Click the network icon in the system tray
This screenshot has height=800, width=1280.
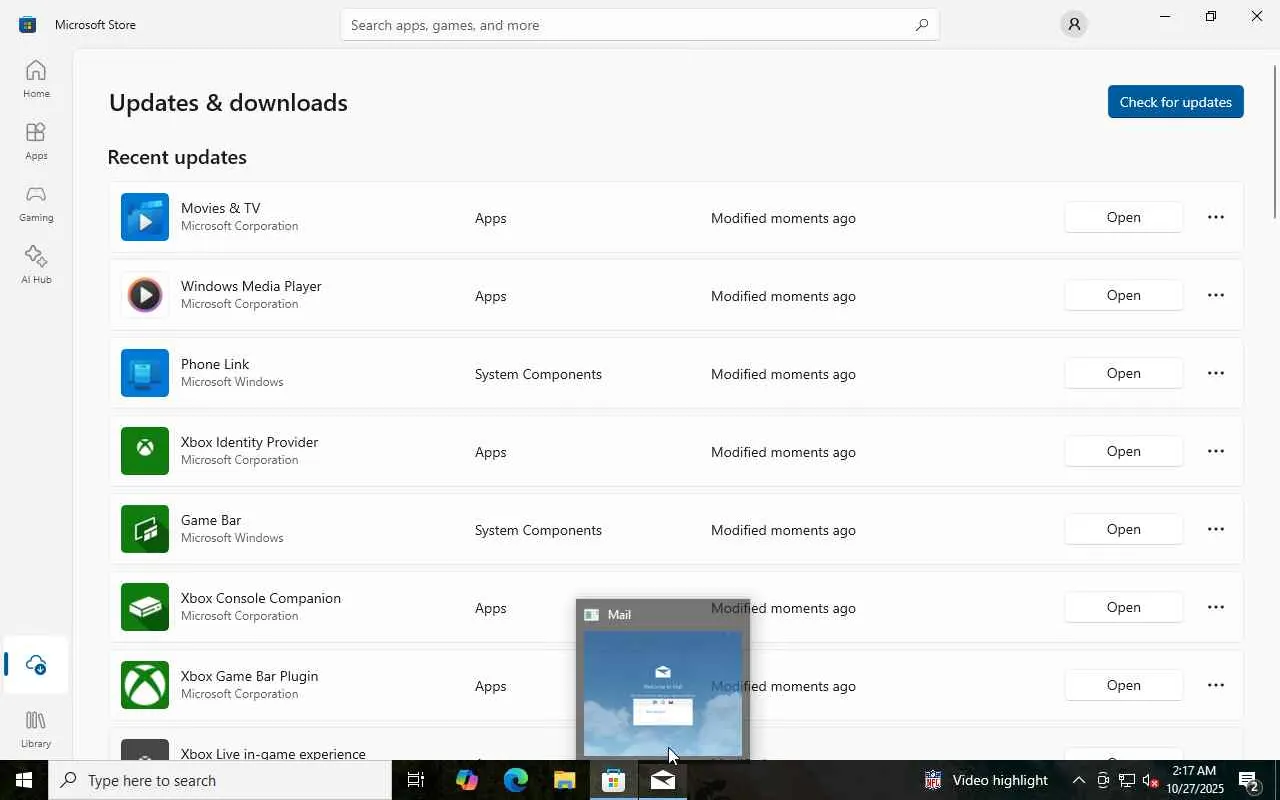1126,780
